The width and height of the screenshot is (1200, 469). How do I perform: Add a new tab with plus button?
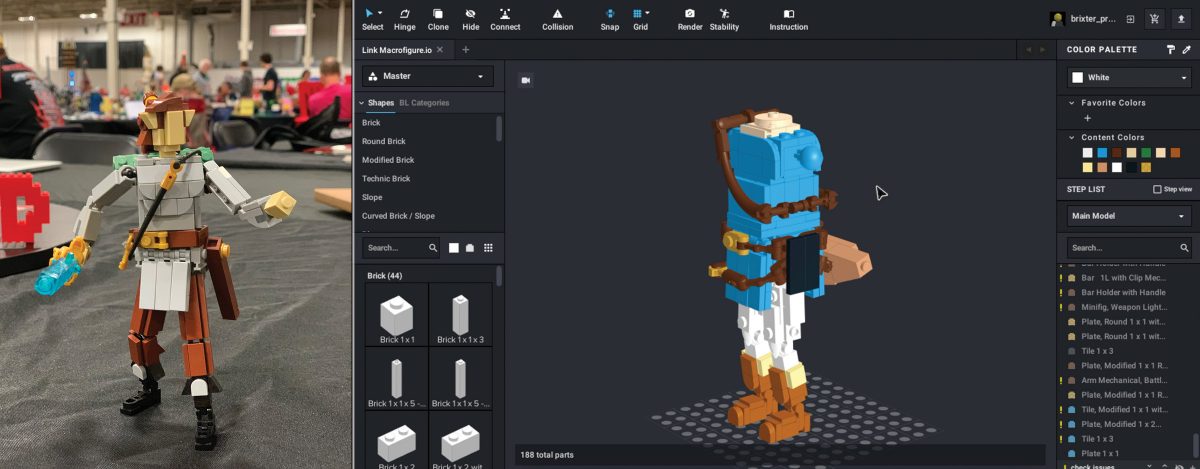pos(465,50)
